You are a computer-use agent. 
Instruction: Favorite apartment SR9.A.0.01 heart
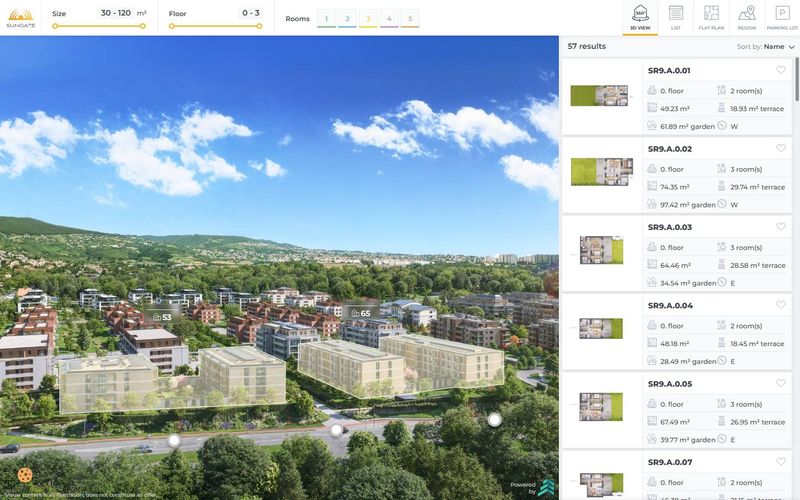tap(781, 70)
